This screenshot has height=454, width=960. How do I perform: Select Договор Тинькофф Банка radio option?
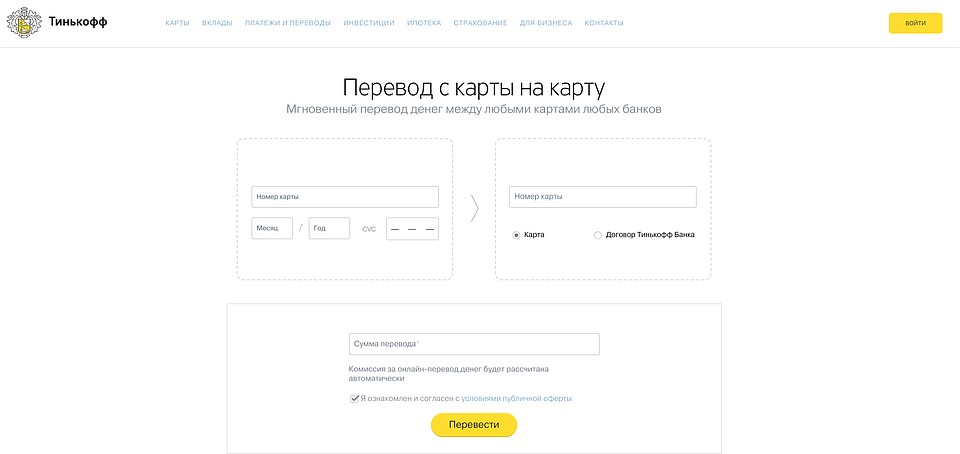click(598, 235)
